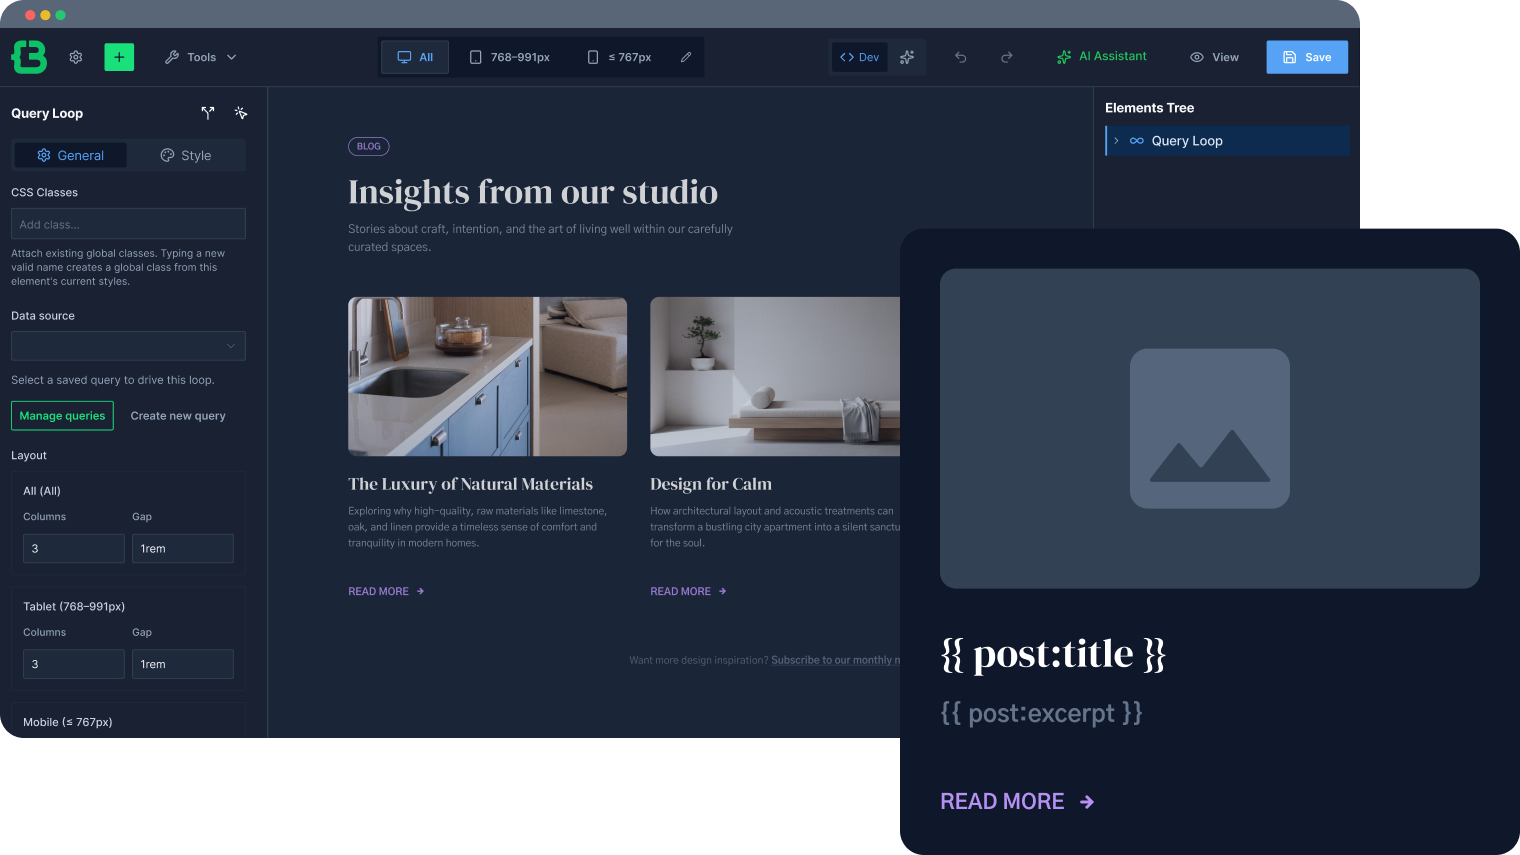The width and height of the screenshot is (1520, 855).
Task: Expand the Query Loop tree chevron
Action: (x=1116, y=141)
